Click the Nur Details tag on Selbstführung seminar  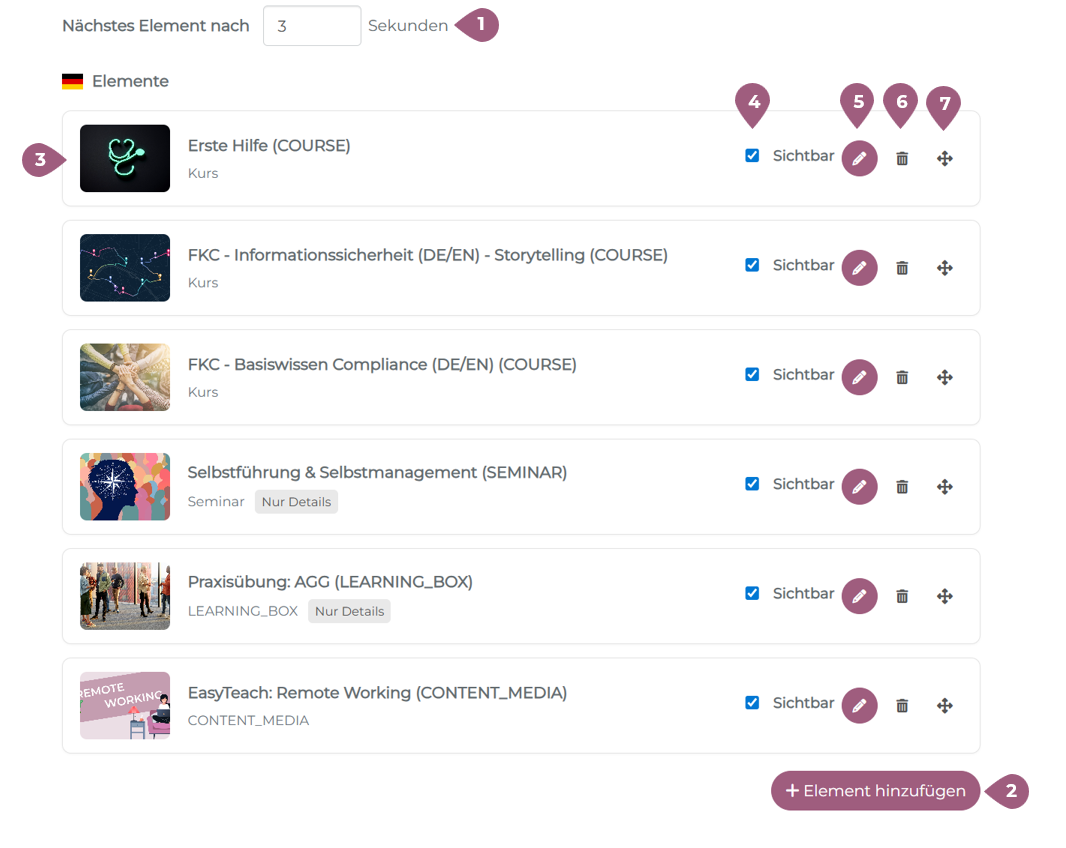(296, 502)
